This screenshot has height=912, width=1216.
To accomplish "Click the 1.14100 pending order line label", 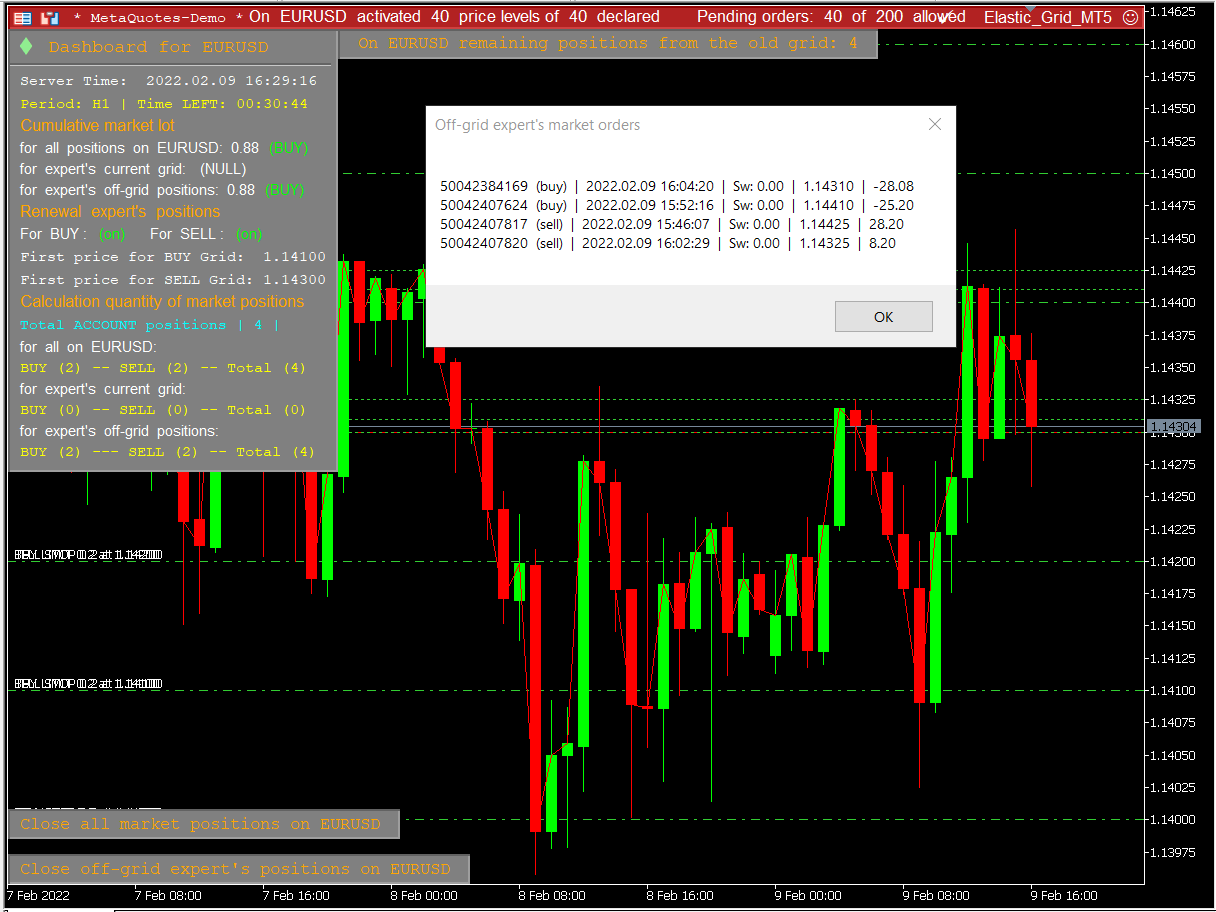I will point(88,684).
